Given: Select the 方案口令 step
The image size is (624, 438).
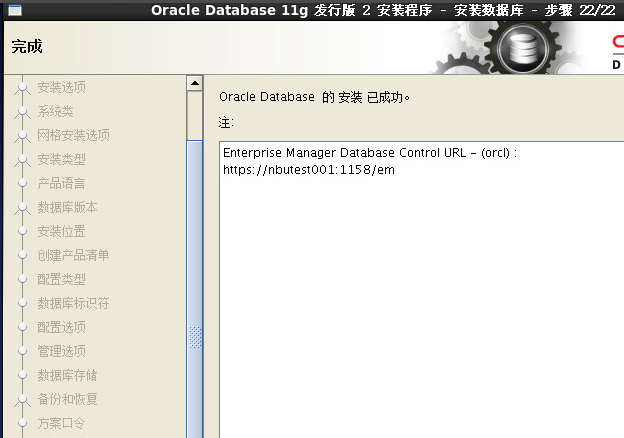Looking at the screenshot, I should 61,423.
